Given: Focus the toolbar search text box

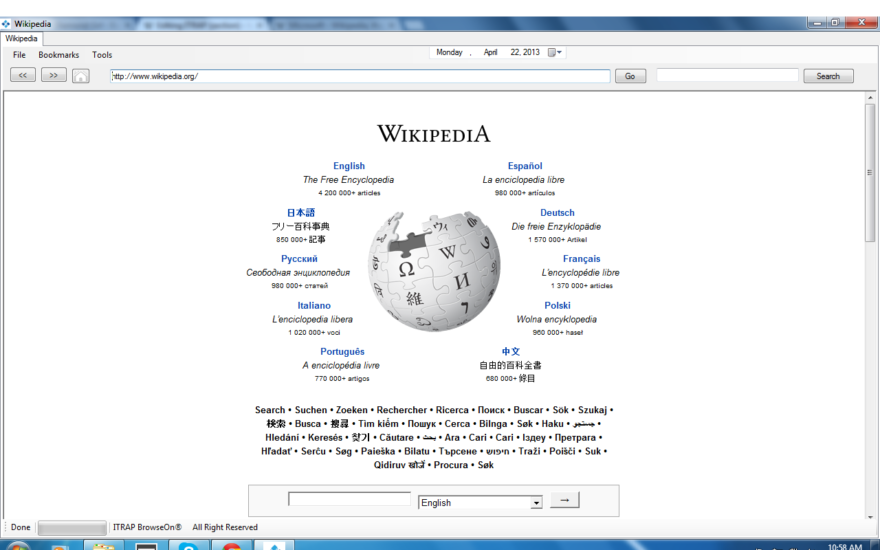Looking at the screenshot, I should pyautogui.click(x=727, y=75).
